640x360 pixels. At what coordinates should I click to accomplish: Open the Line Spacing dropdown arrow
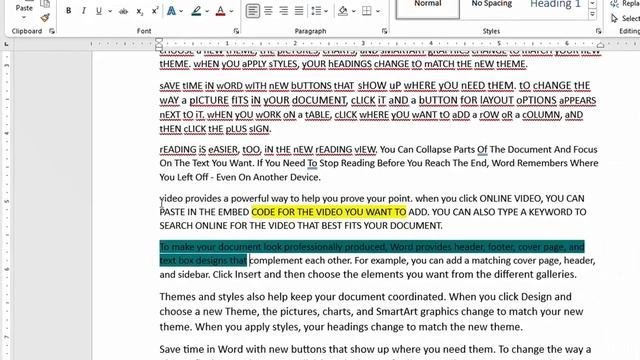pos(326,11)
